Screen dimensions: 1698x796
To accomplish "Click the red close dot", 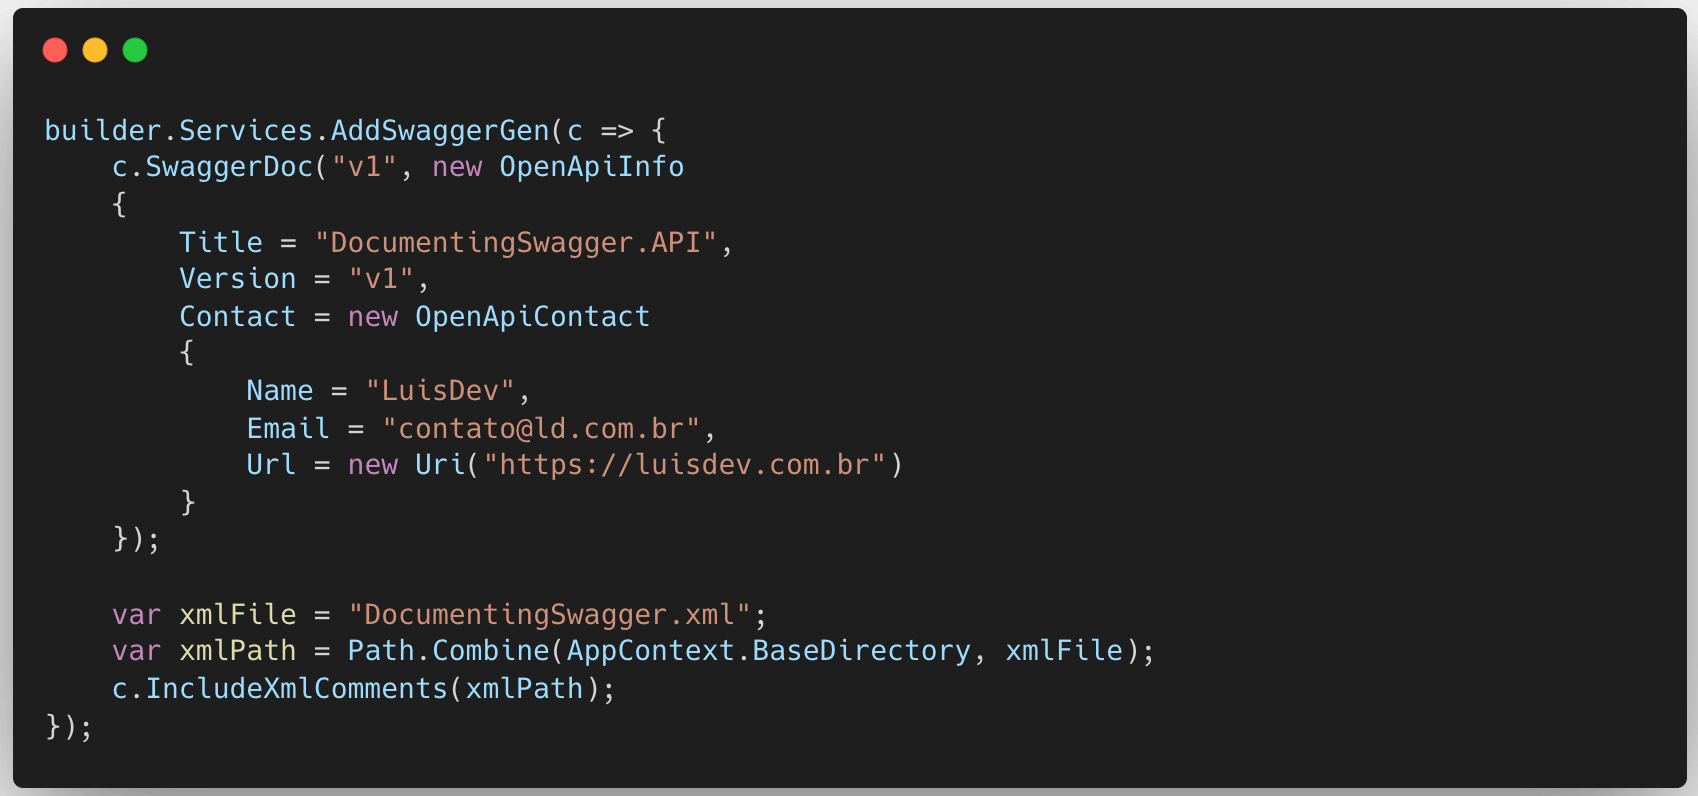I will [55, 50].
